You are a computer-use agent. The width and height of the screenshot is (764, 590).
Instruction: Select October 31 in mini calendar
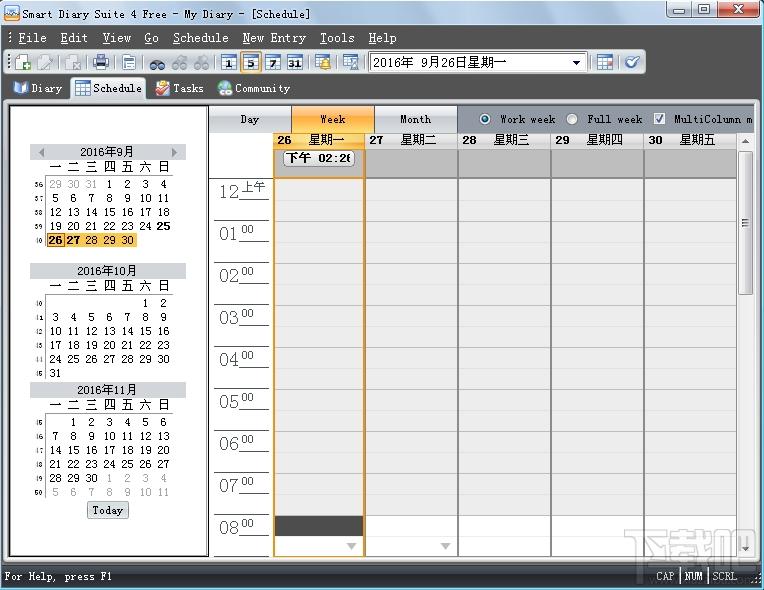[56, 373]
